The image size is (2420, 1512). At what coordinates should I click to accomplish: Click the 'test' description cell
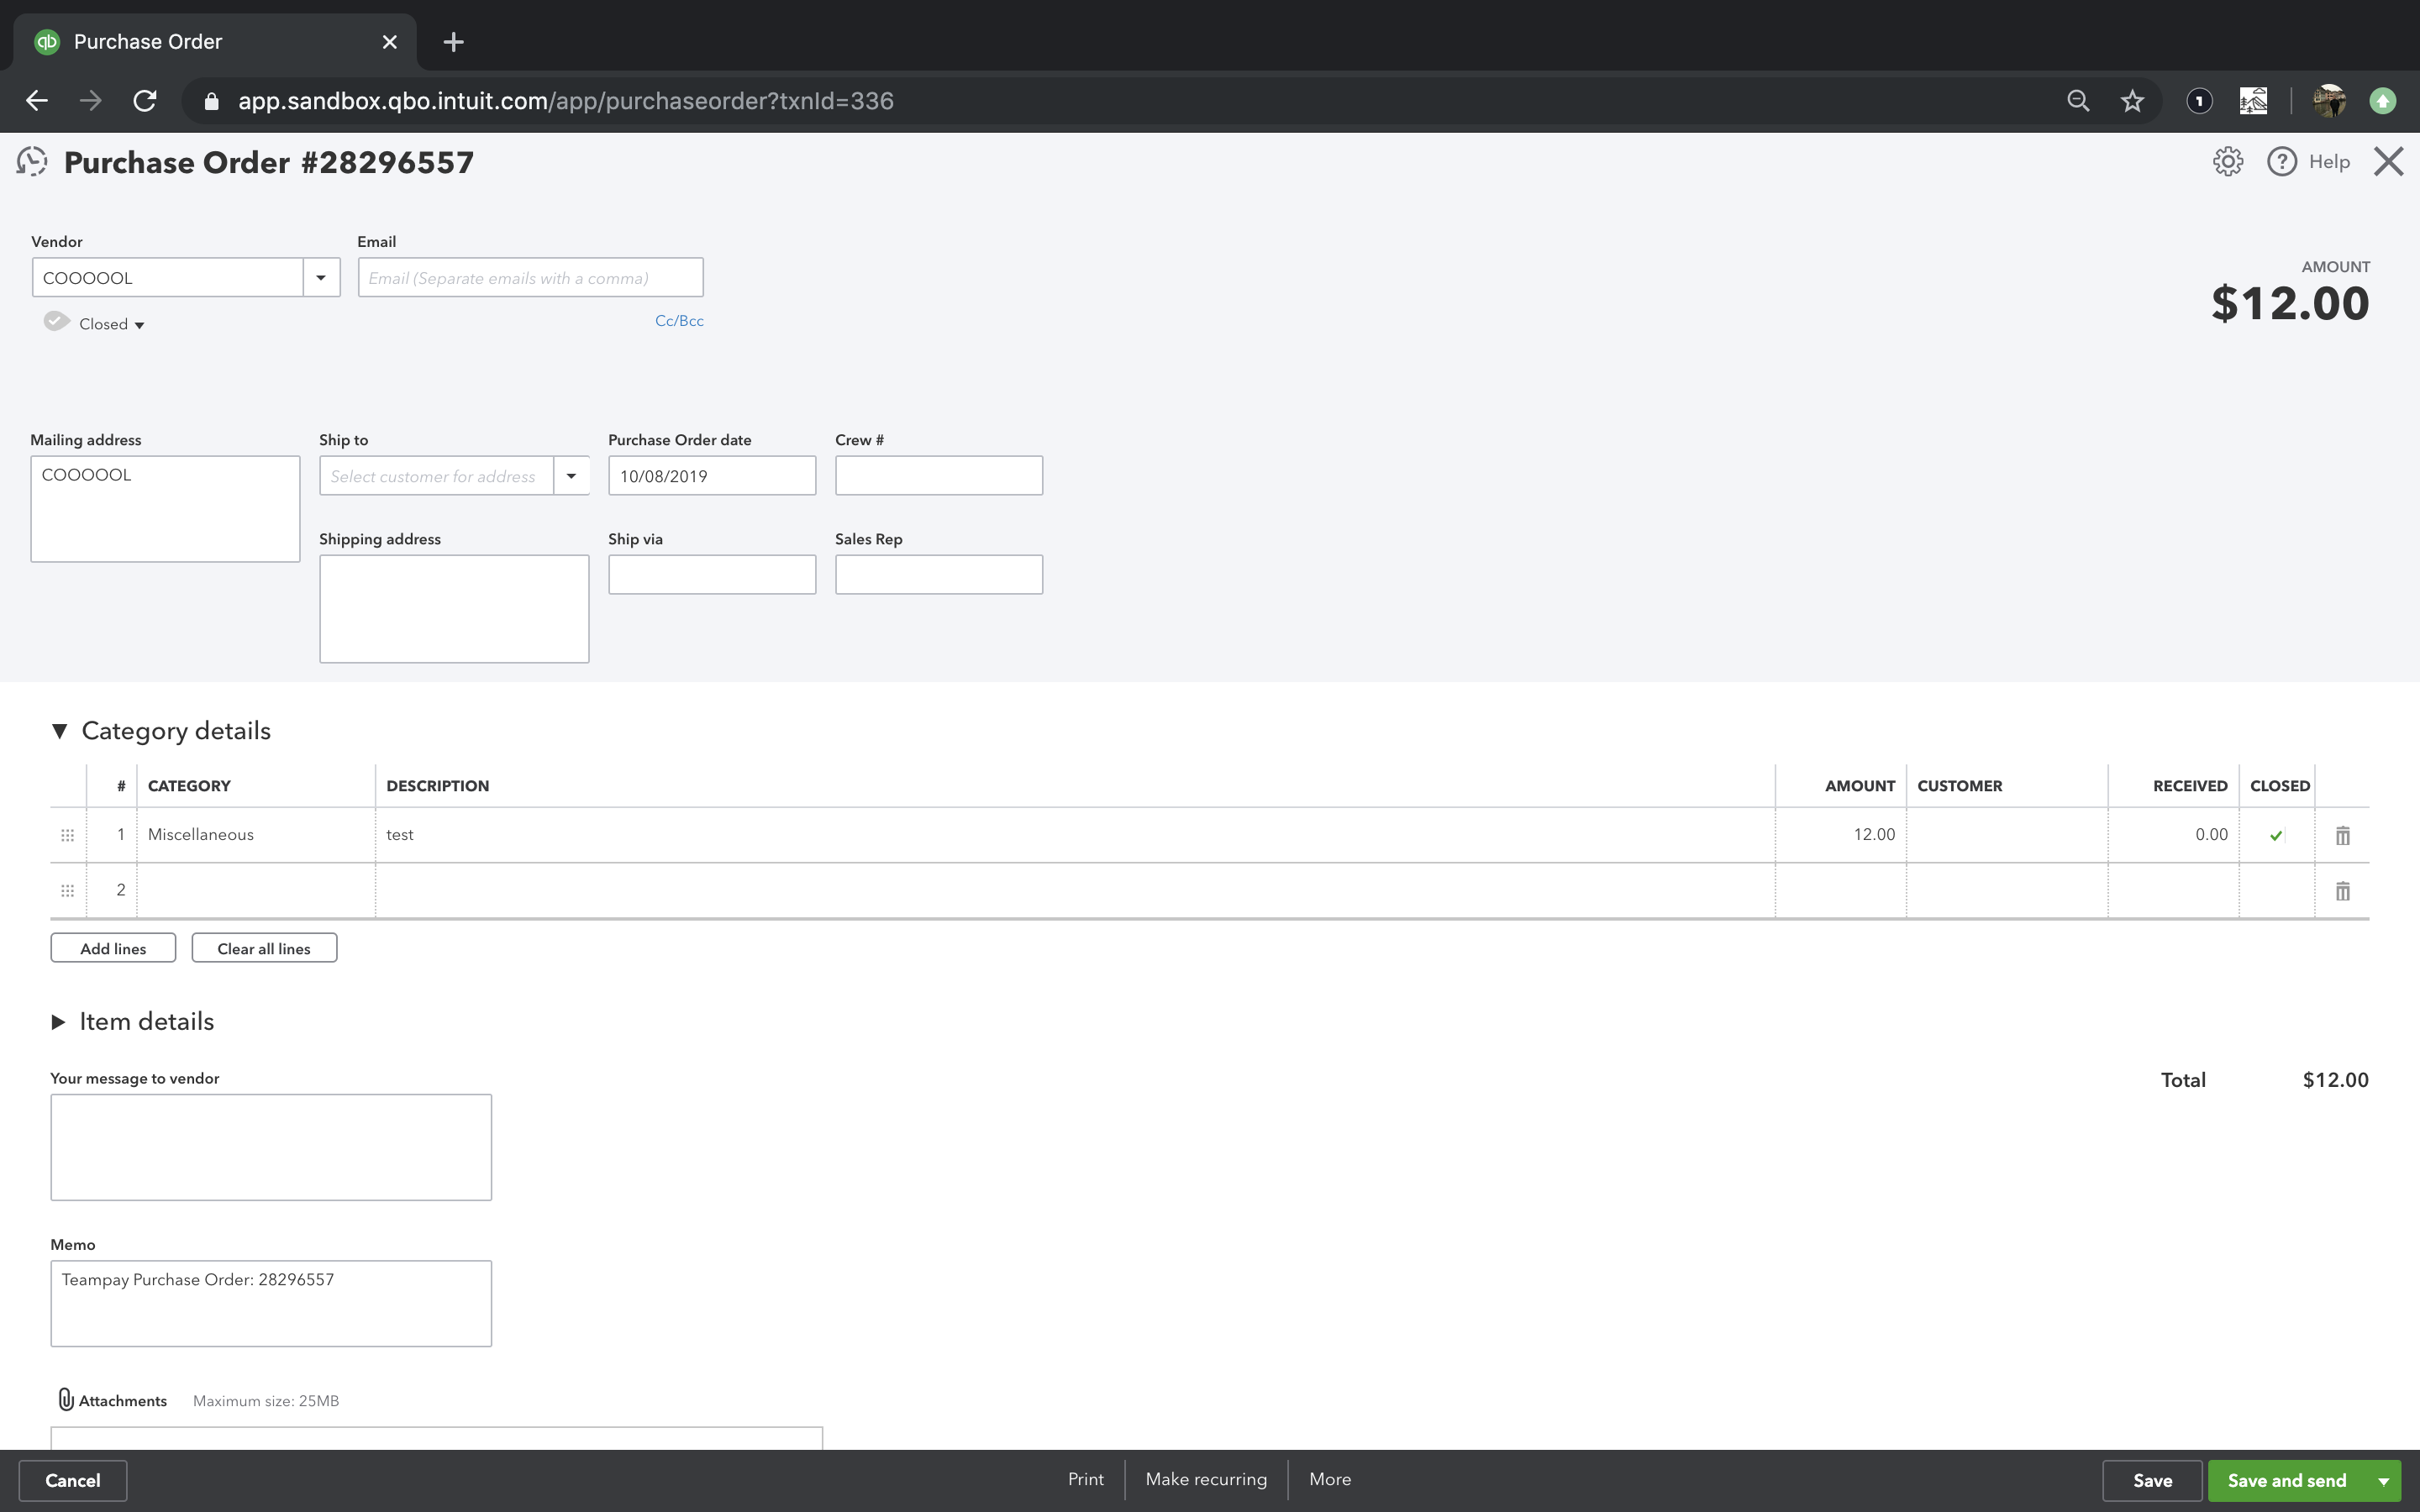coord(1075,835)
